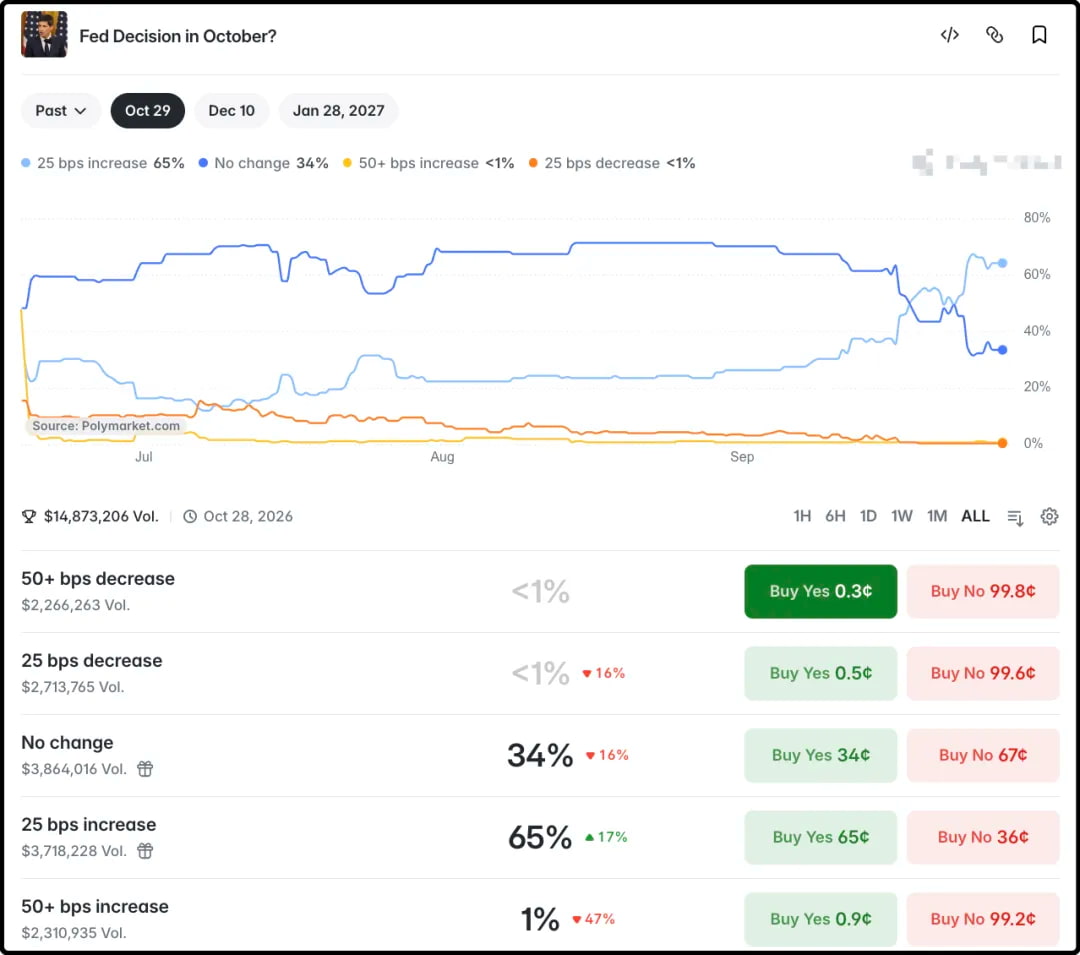
Task: Set chart range to 6H
Action: tap(835, 516)
